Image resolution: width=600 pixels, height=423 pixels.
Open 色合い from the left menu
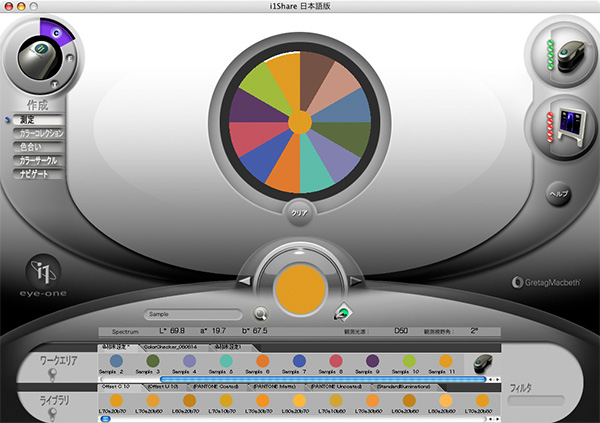pyautogui.click(x=38, y=147)
